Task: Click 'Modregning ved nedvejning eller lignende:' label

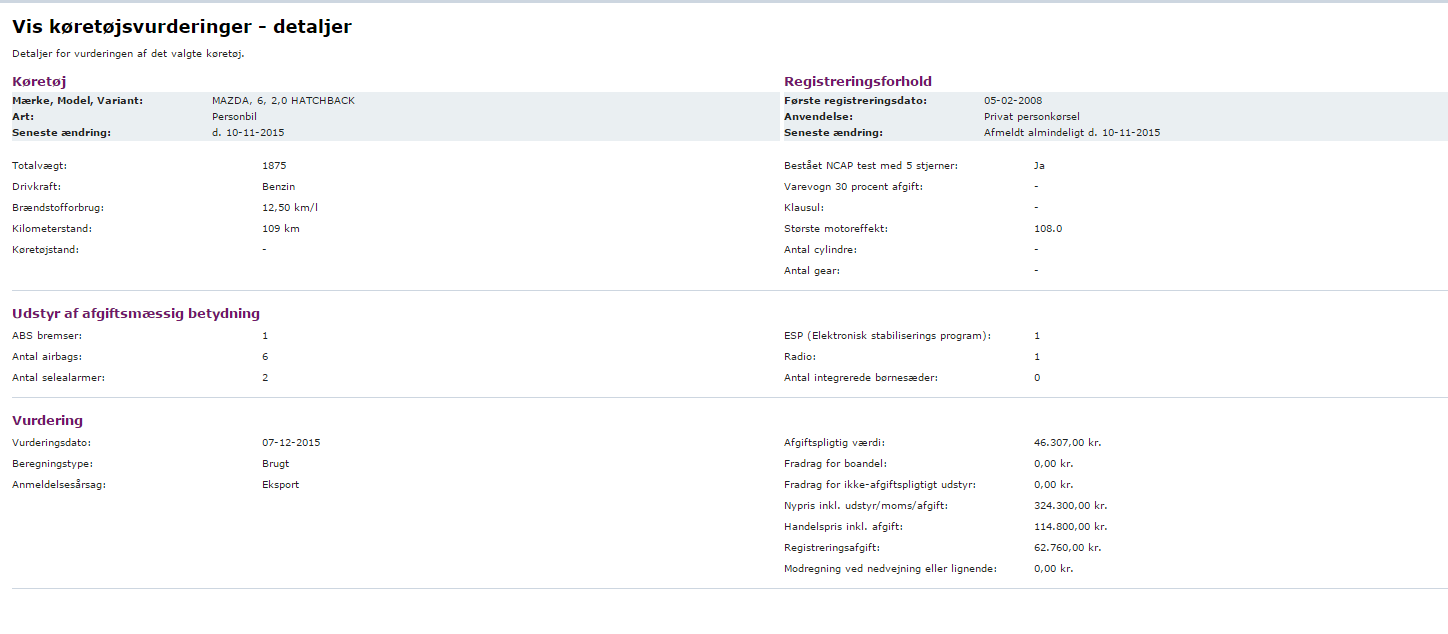Action: point(891,568)
